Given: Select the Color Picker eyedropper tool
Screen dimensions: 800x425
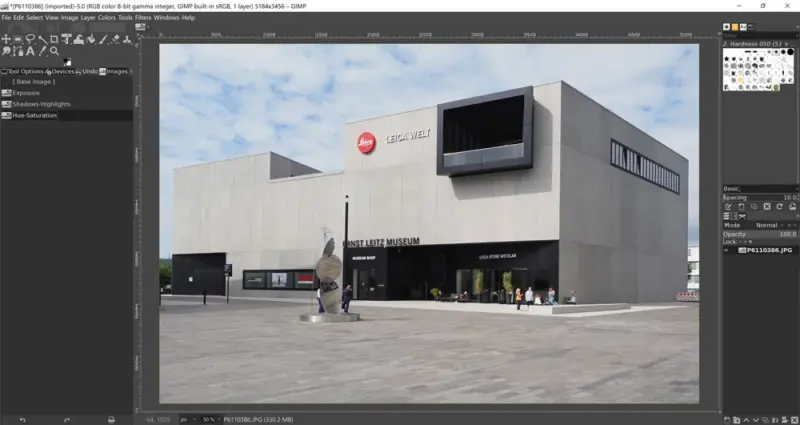Looking at the screenshot, I should (42, 51).
